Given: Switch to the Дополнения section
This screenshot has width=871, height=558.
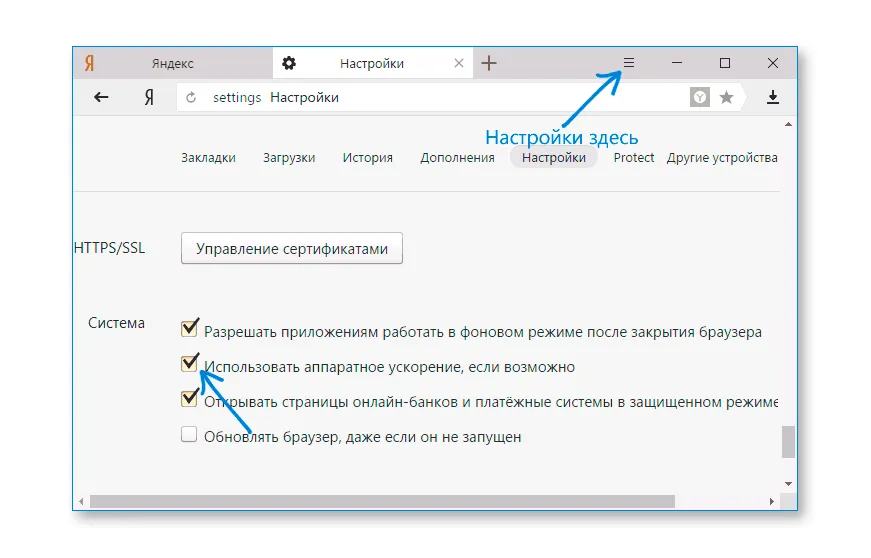Looking at the screenshot, I should click(457, 158).
